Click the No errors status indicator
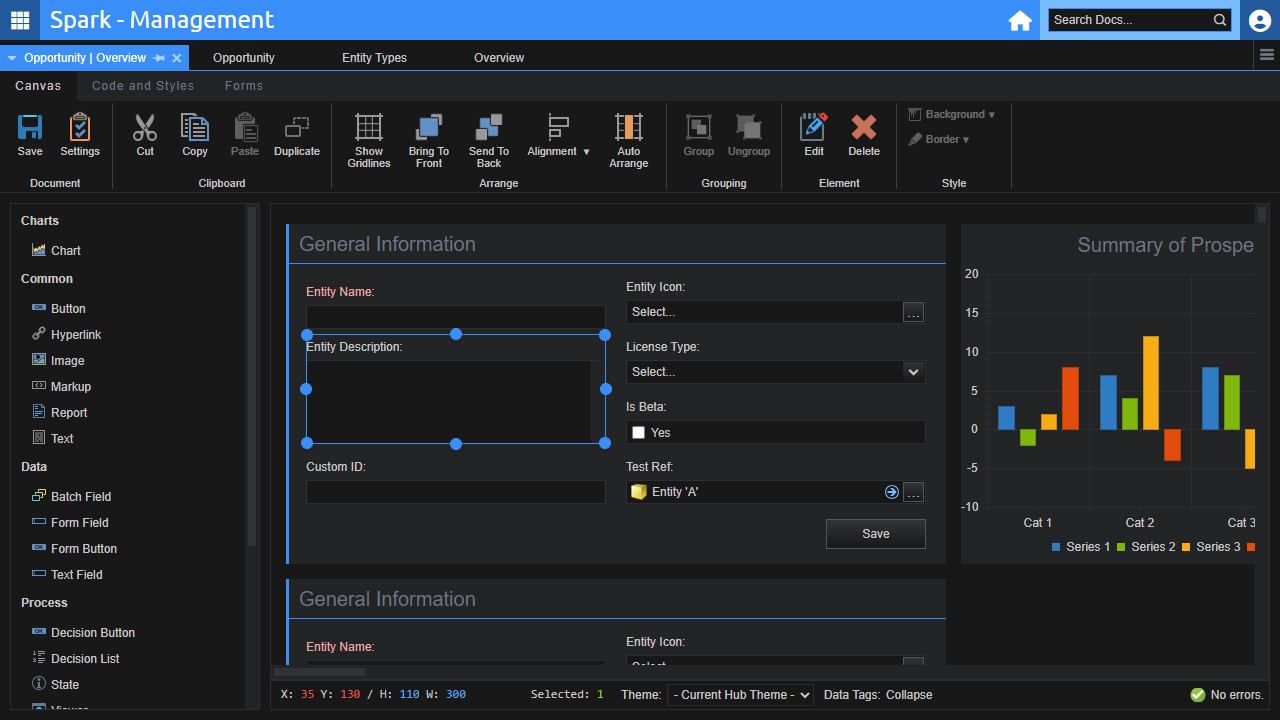 (1227, 695)
